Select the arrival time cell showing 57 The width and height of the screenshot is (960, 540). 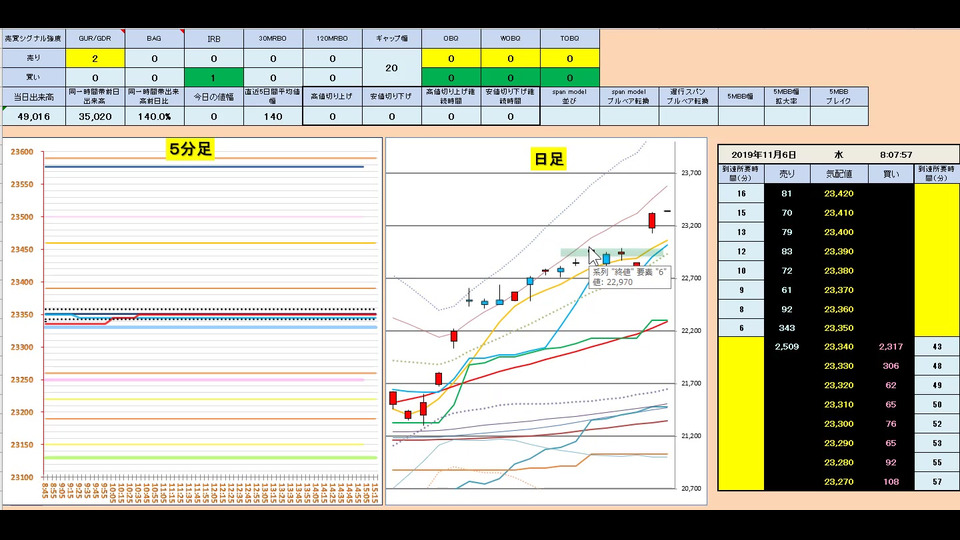pyautogui.click(x=937, y=482)
